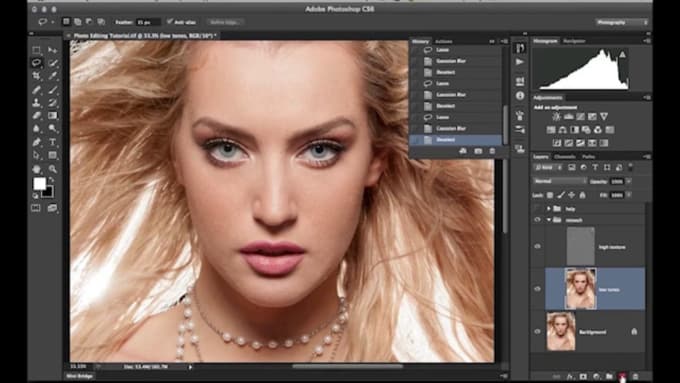Select the Pen tool
Image resolution: width=680 pixels, height=383 pixels.
tap(36, 142)
